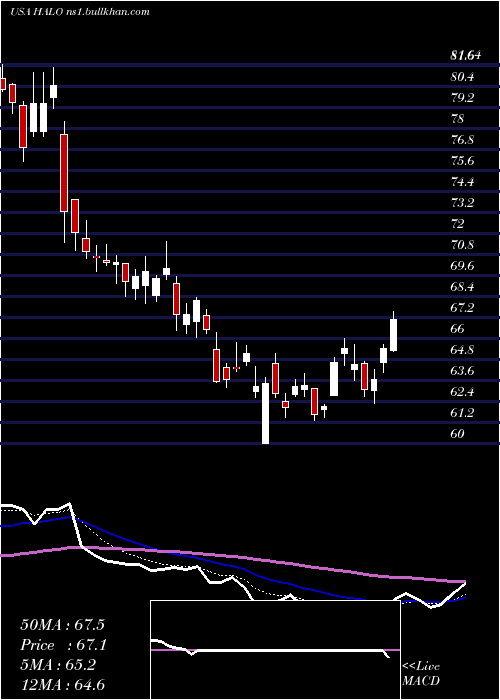
Task: Click the 62.4 price axis label
Action: 462,392
